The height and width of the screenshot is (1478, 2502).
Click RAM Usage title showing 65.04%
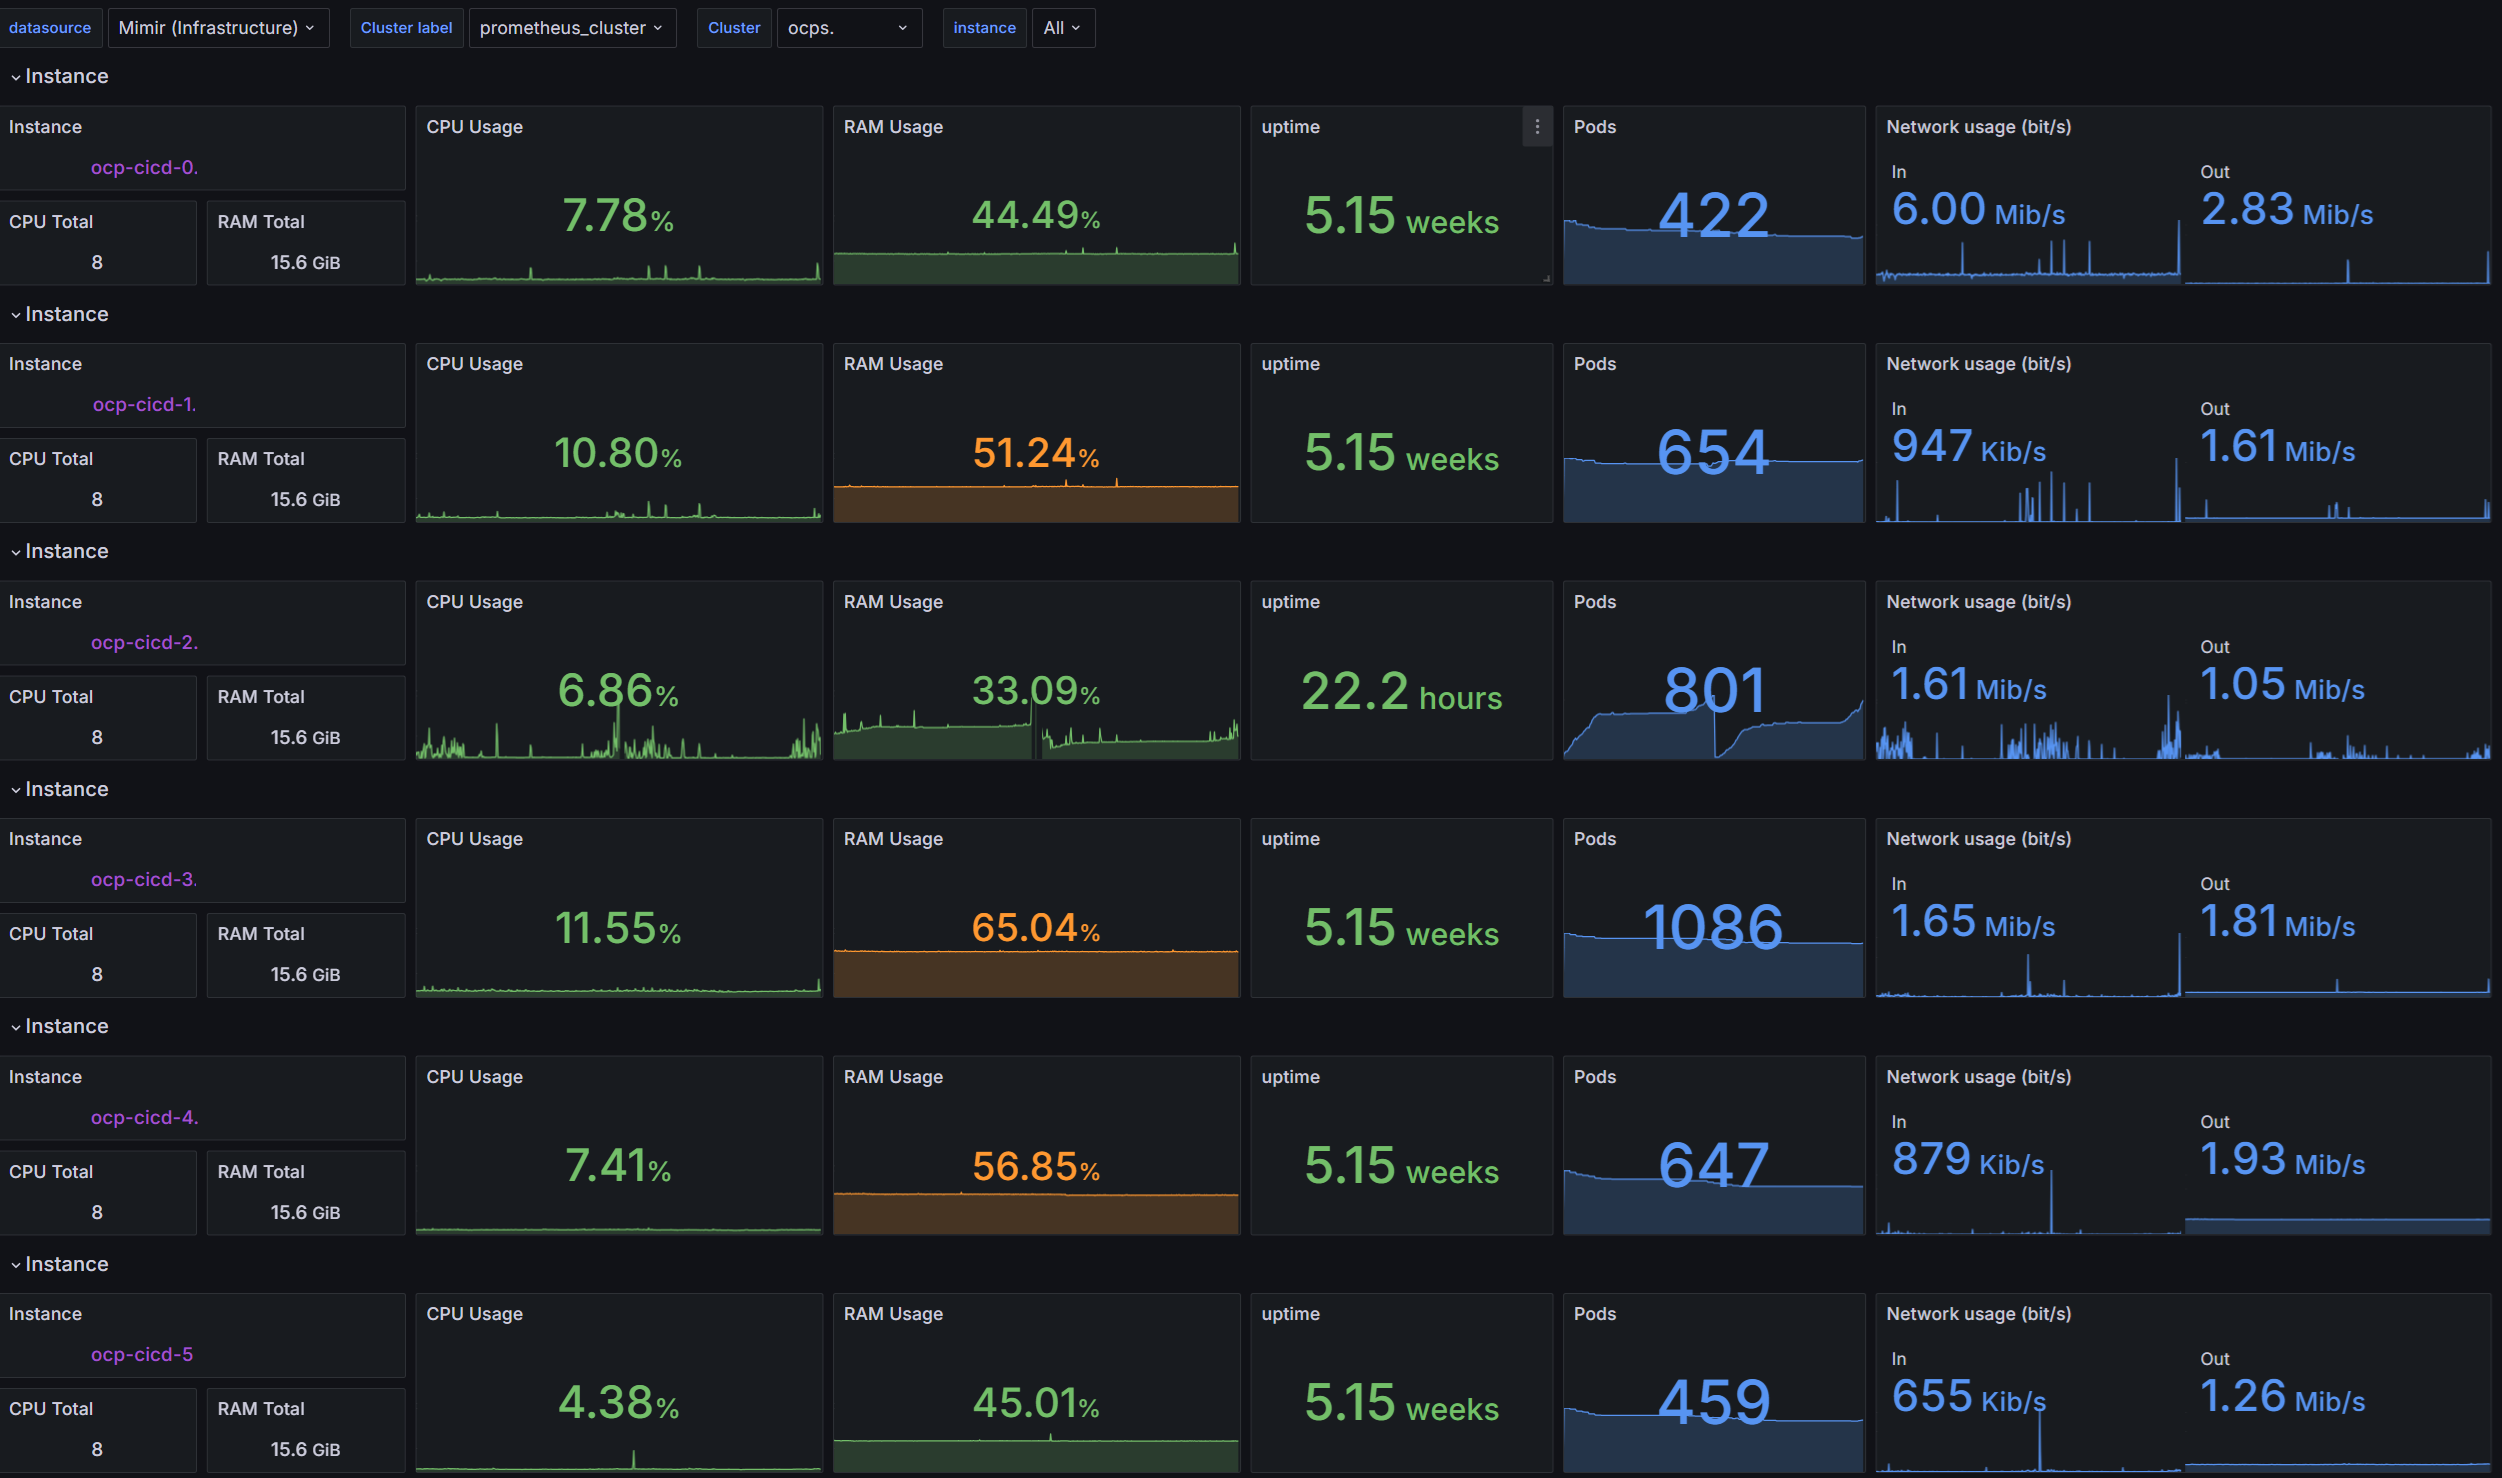coord(893,839)
